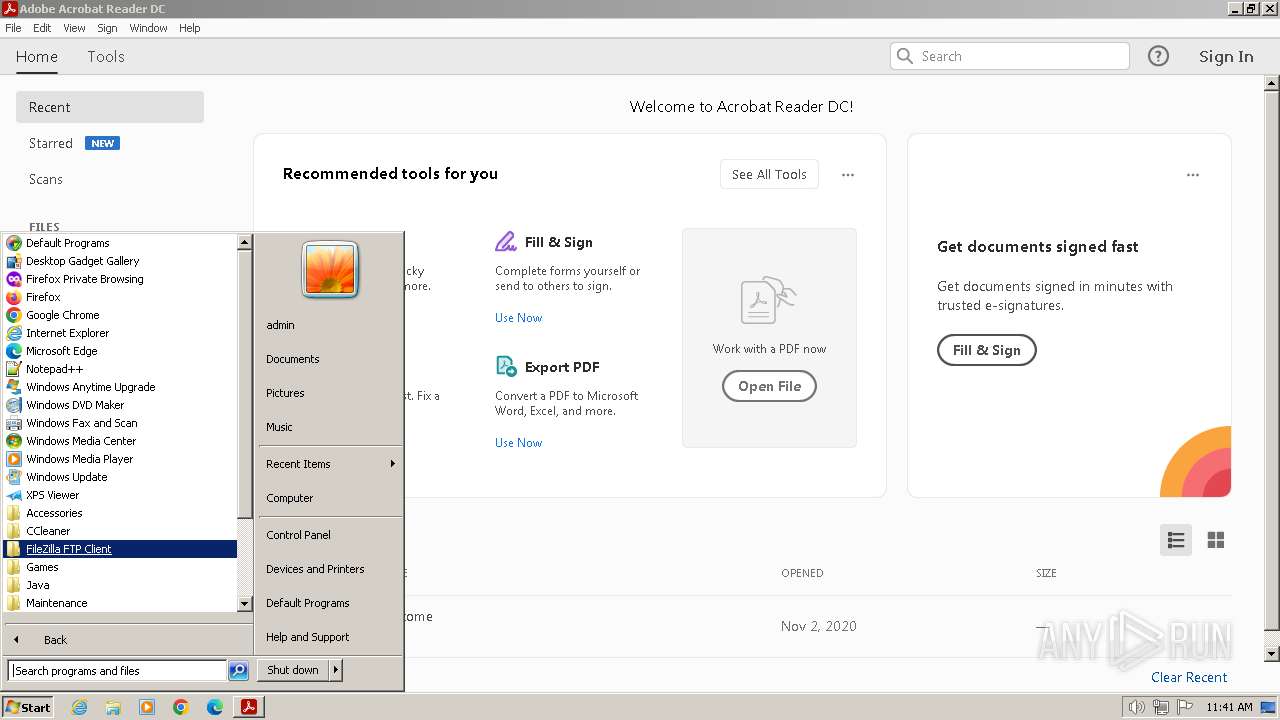Open the Sign menu

pyautogui.click(x=107, y=28)
